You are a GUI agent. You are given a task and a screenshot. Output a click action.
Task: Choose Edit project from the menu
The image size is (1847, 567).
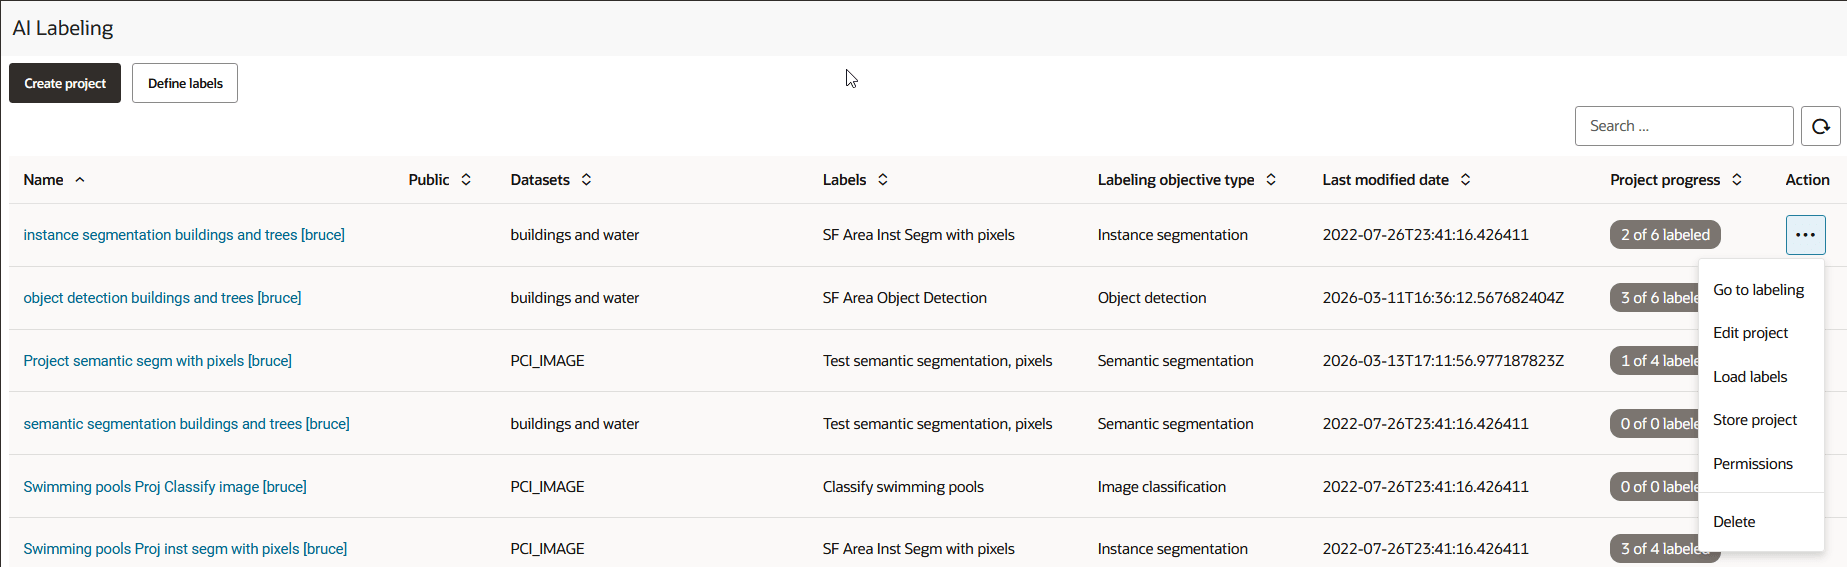1751,333
